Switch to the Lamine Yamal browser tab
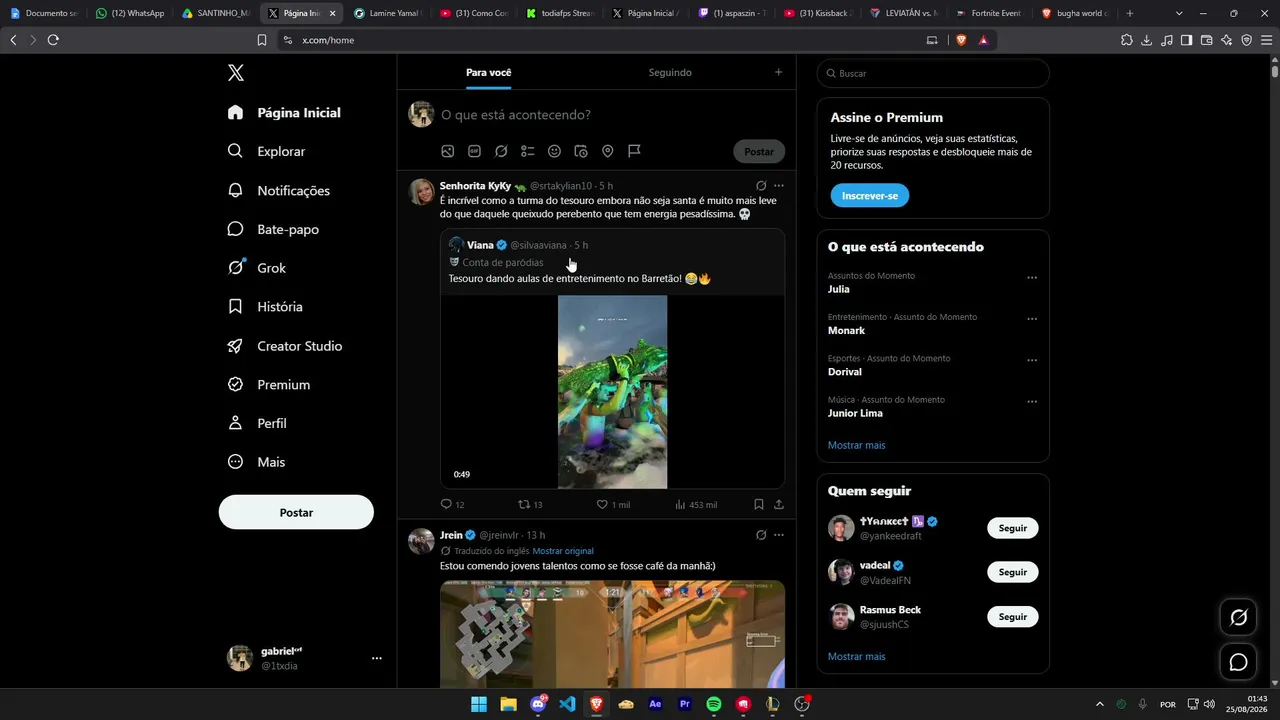Screen dimensions: 1280x720 coord(390,13)
